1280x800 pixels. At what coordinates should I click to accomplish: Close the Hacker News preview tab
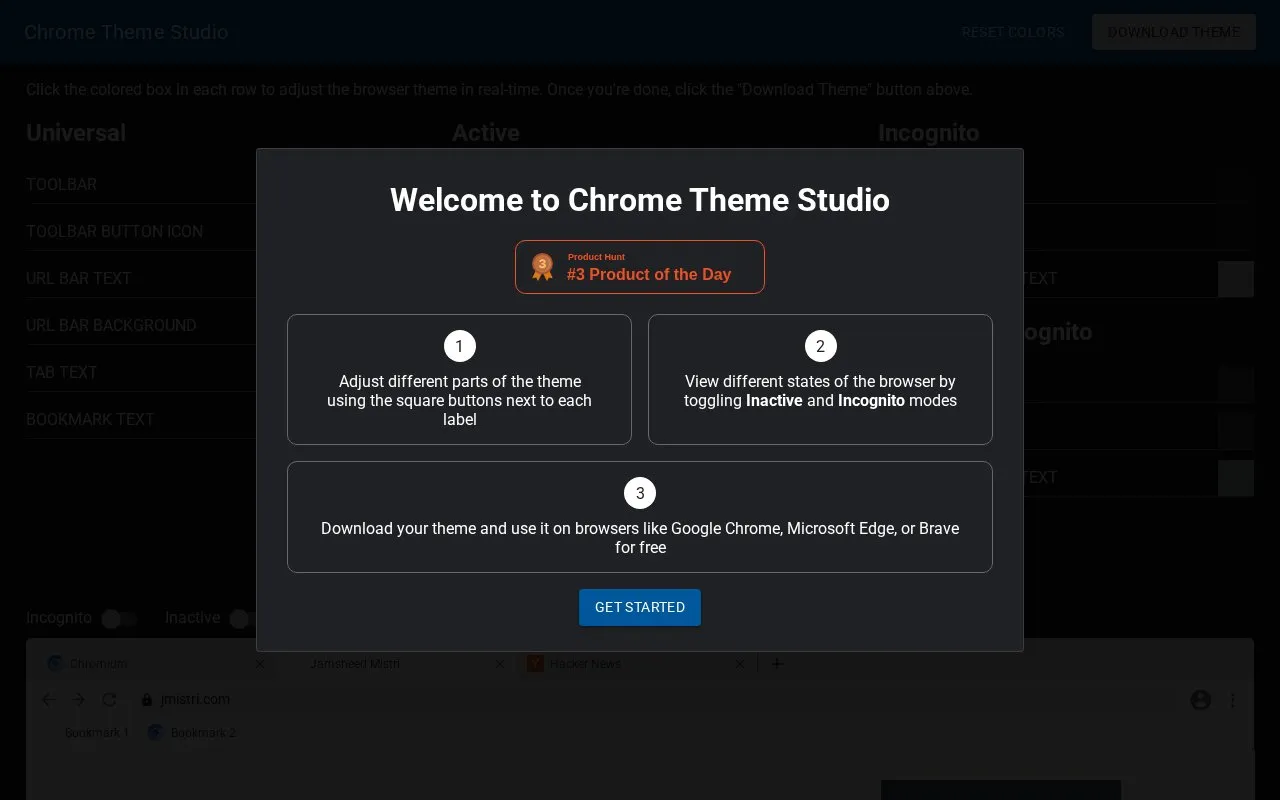(740, 664)
